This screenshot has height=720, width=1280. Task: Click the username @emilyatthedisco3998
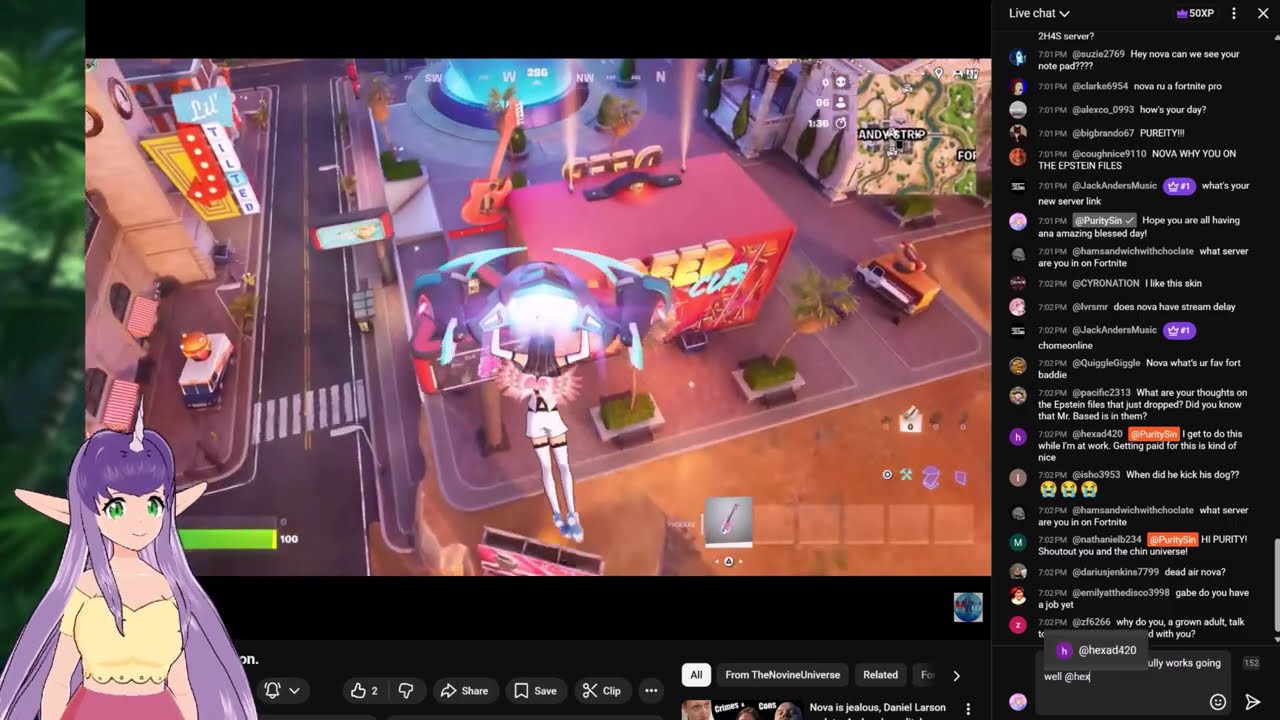(1120, 593)
